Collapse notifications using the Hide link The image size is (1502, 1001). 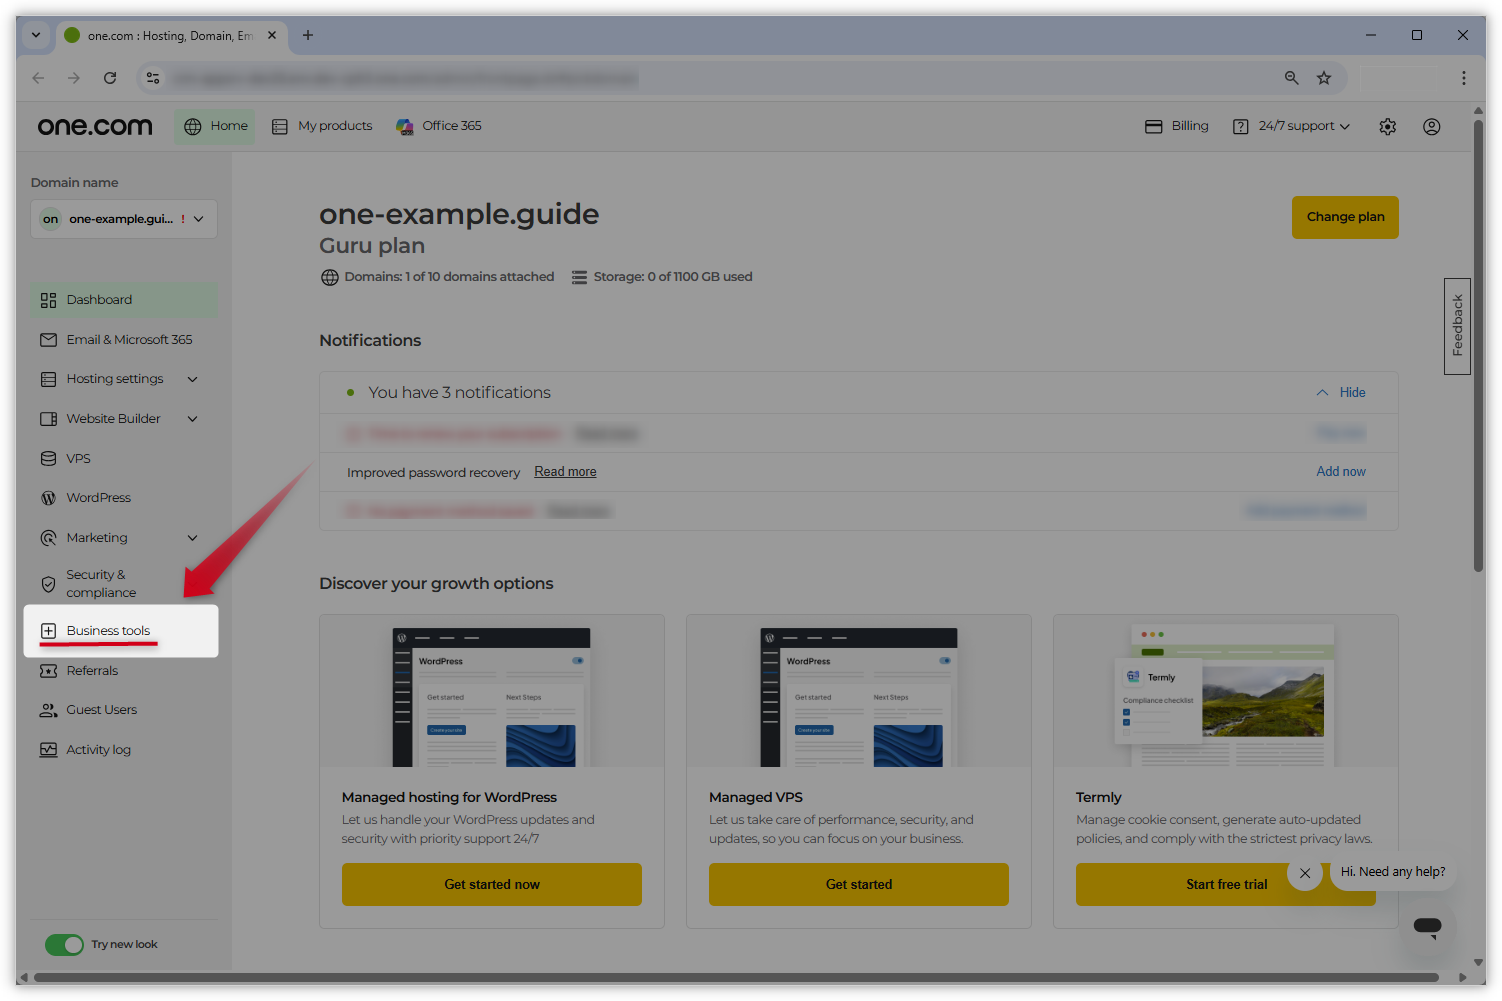point(1351,393)
